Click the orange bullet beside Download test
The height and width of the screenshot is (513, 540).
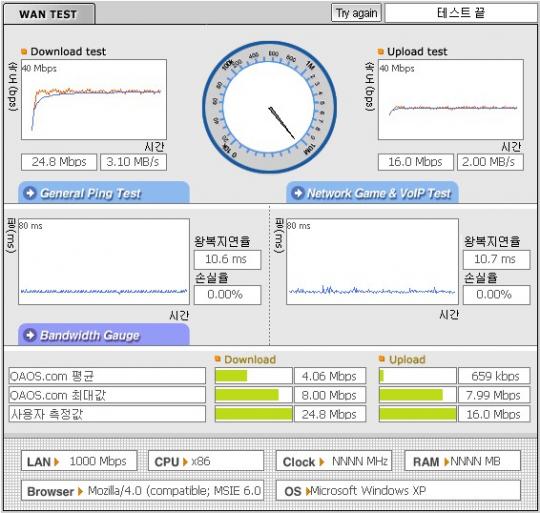[24, 52]
